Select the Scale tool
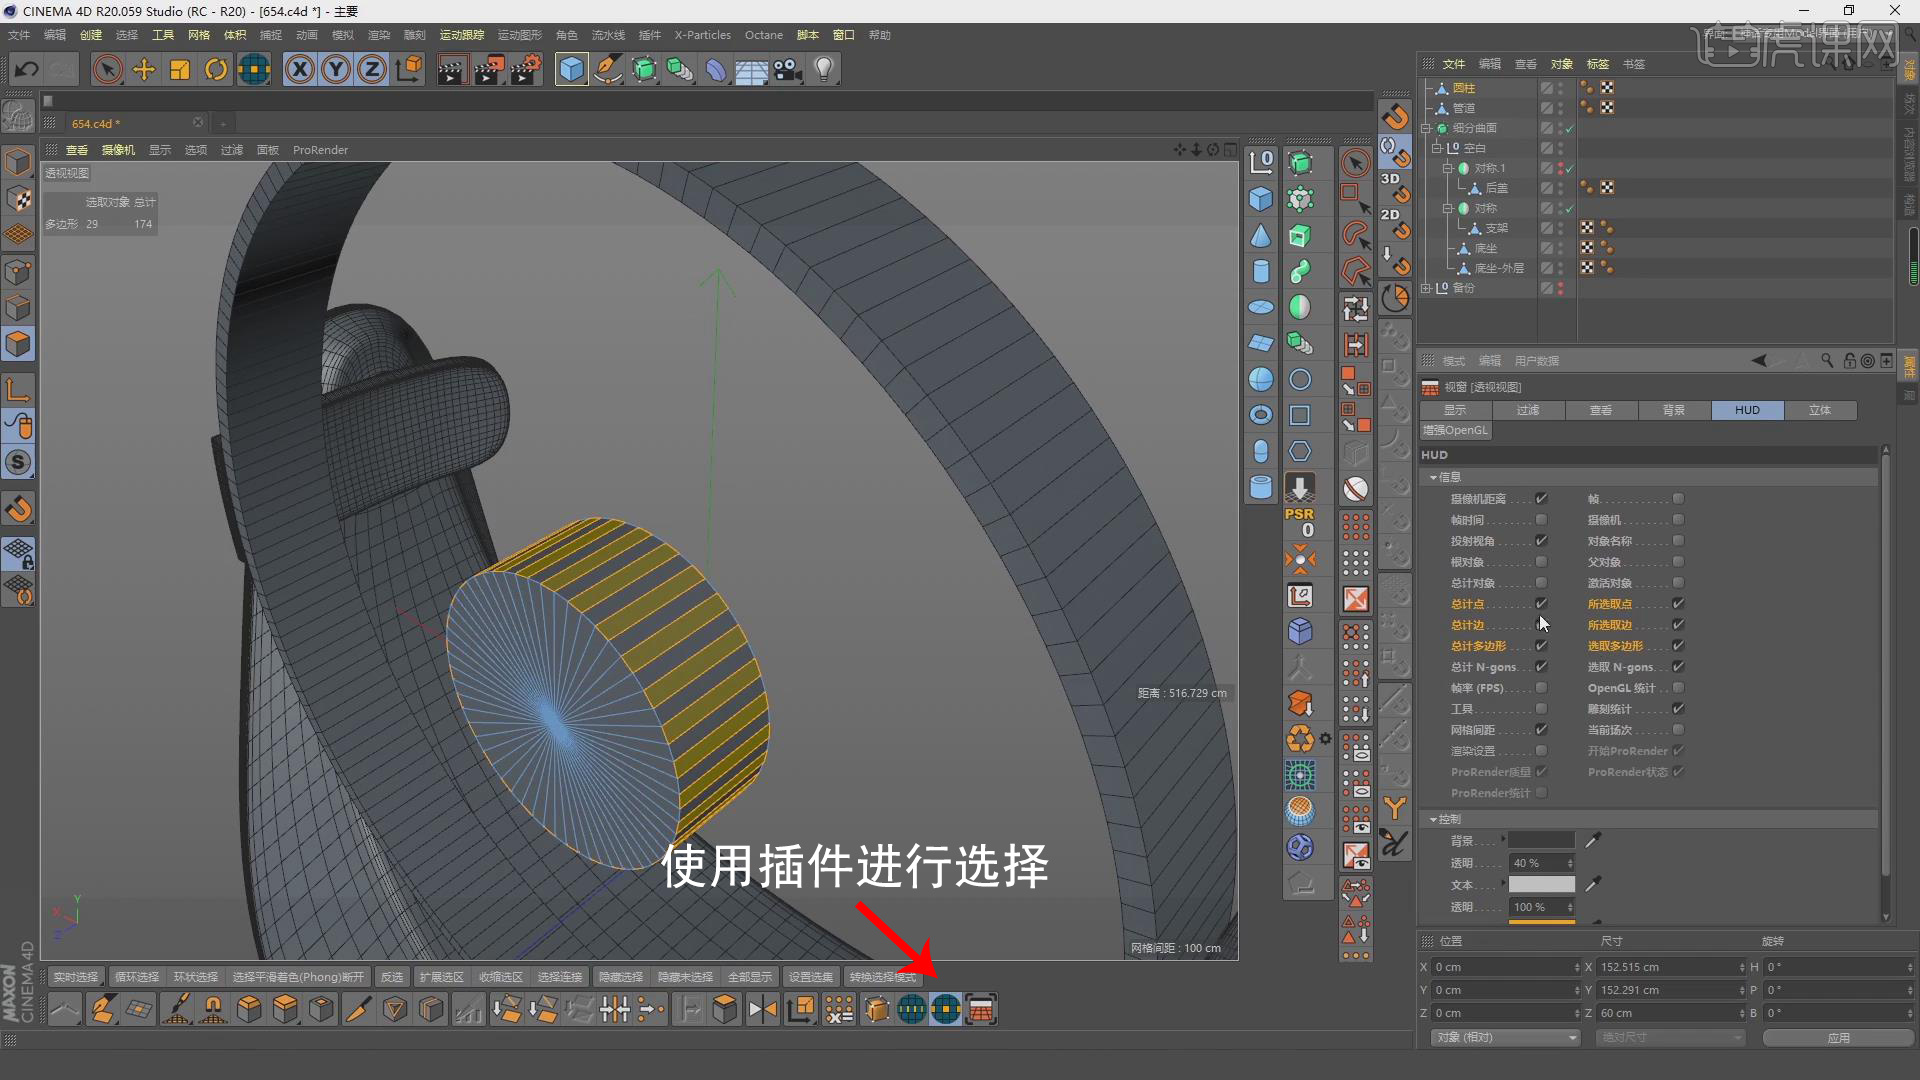Screen dimensions: 1920x1080 179,69
